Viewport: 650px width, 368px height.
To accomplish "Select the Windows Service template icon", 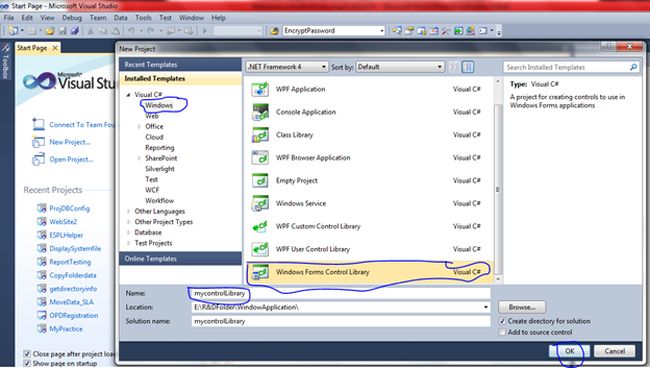I will click(260, 203).
